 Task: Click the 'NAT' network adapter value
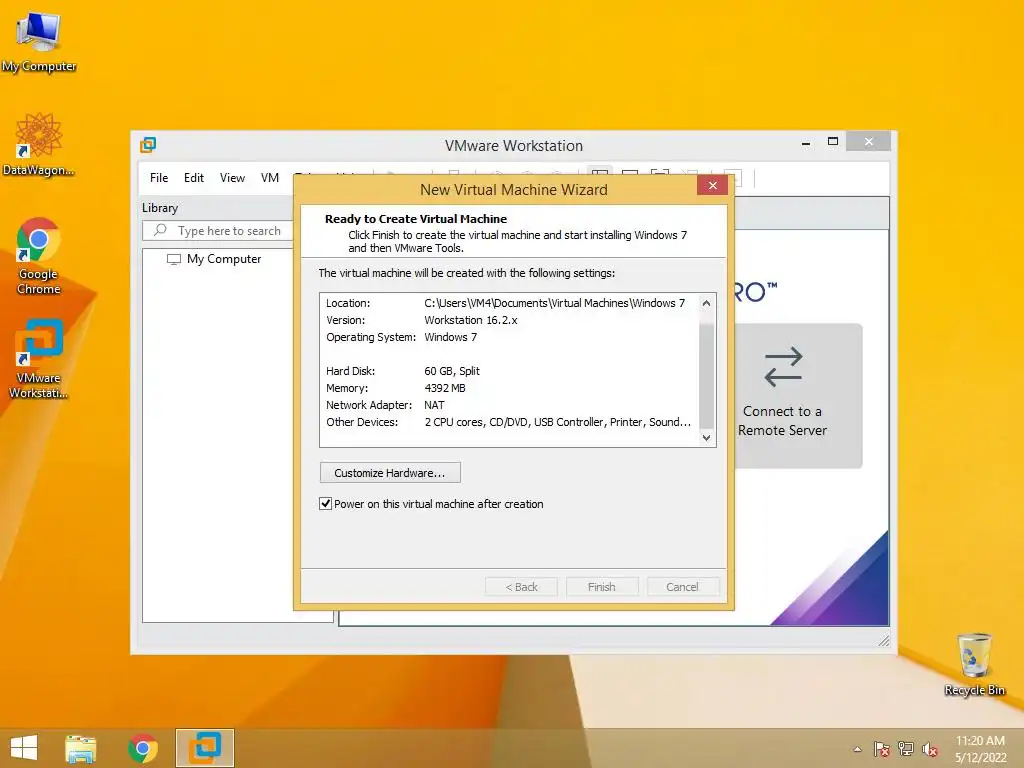point(434,405)
